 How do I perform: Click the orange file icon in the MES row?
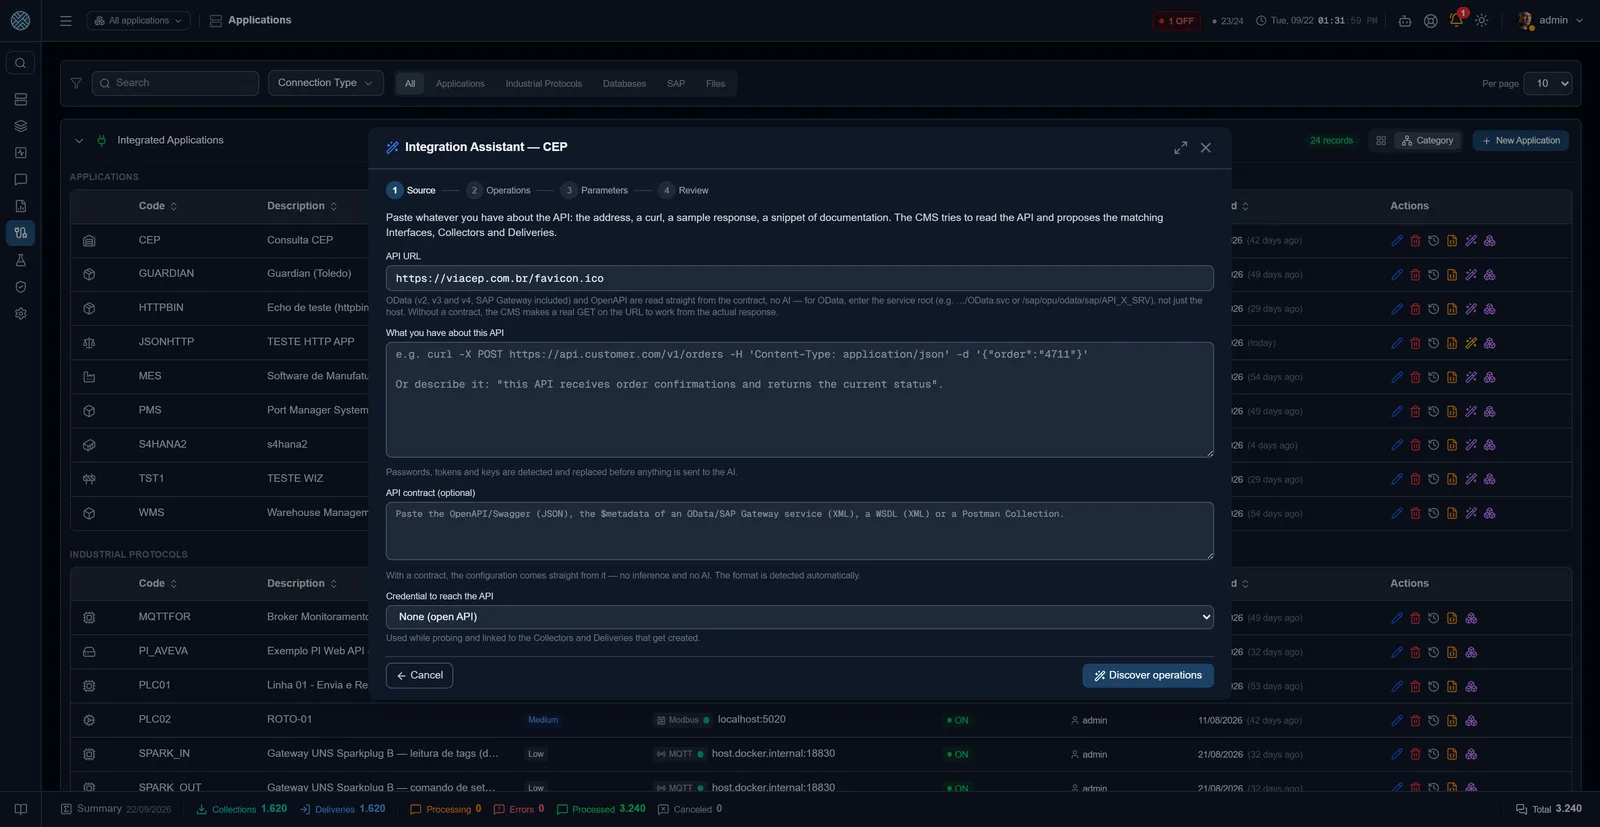pyautogui.click(x=1452, y=377)
